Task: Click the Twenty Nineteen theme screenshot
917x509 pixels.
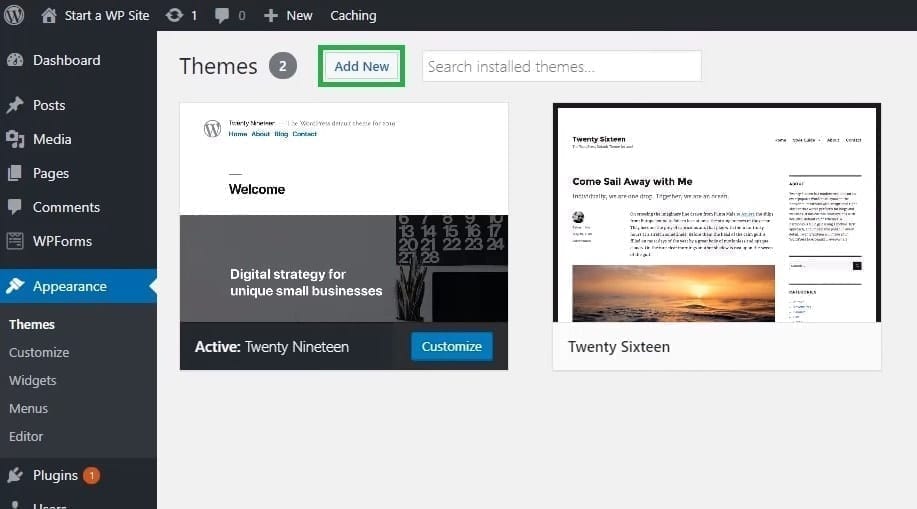Action: click(344, 212)
